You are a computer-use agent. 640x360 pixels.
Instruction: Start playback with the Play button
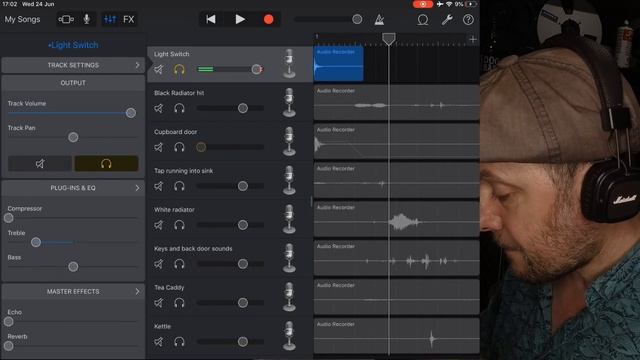tap(240, 19)
